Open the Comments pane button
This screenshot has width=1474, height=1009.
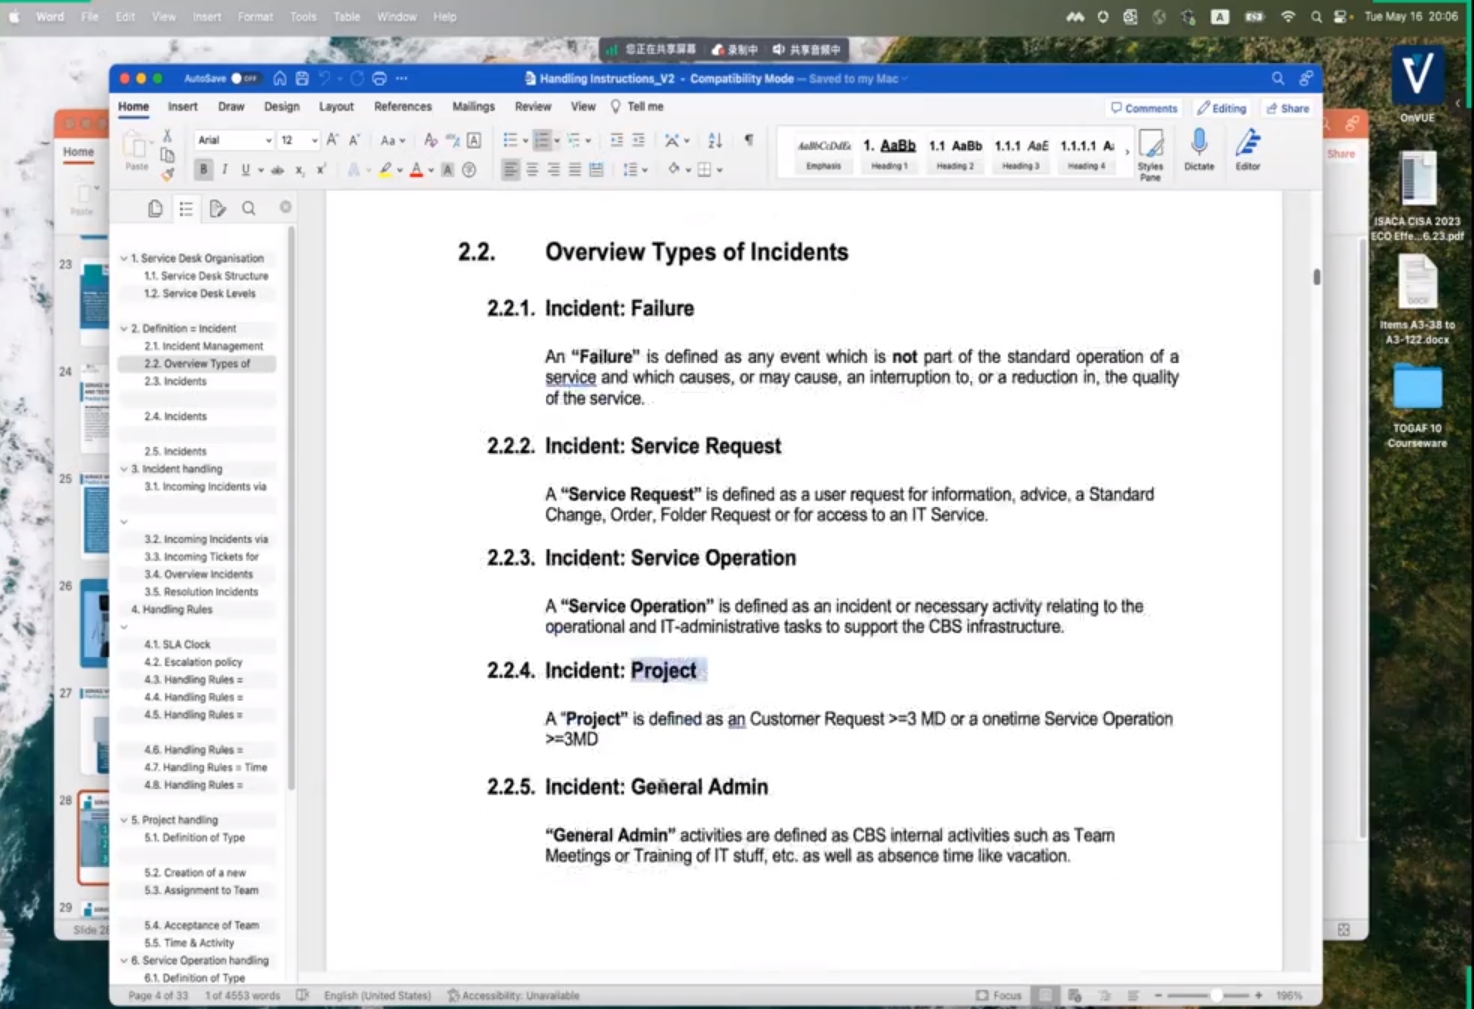pos(1144,108)
